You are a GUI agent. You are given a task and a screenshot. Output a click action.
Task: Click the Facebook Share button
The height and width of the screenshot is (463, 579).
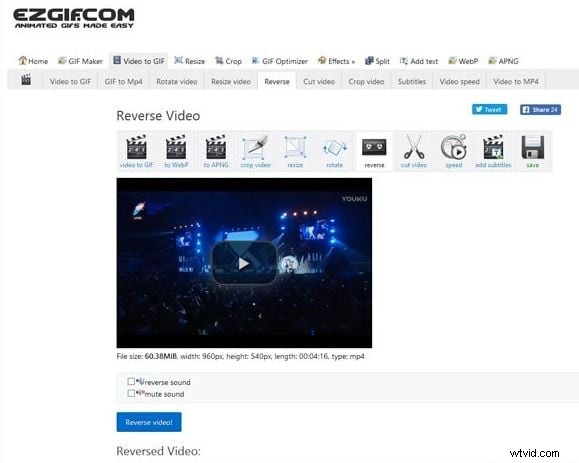[540, 109]
